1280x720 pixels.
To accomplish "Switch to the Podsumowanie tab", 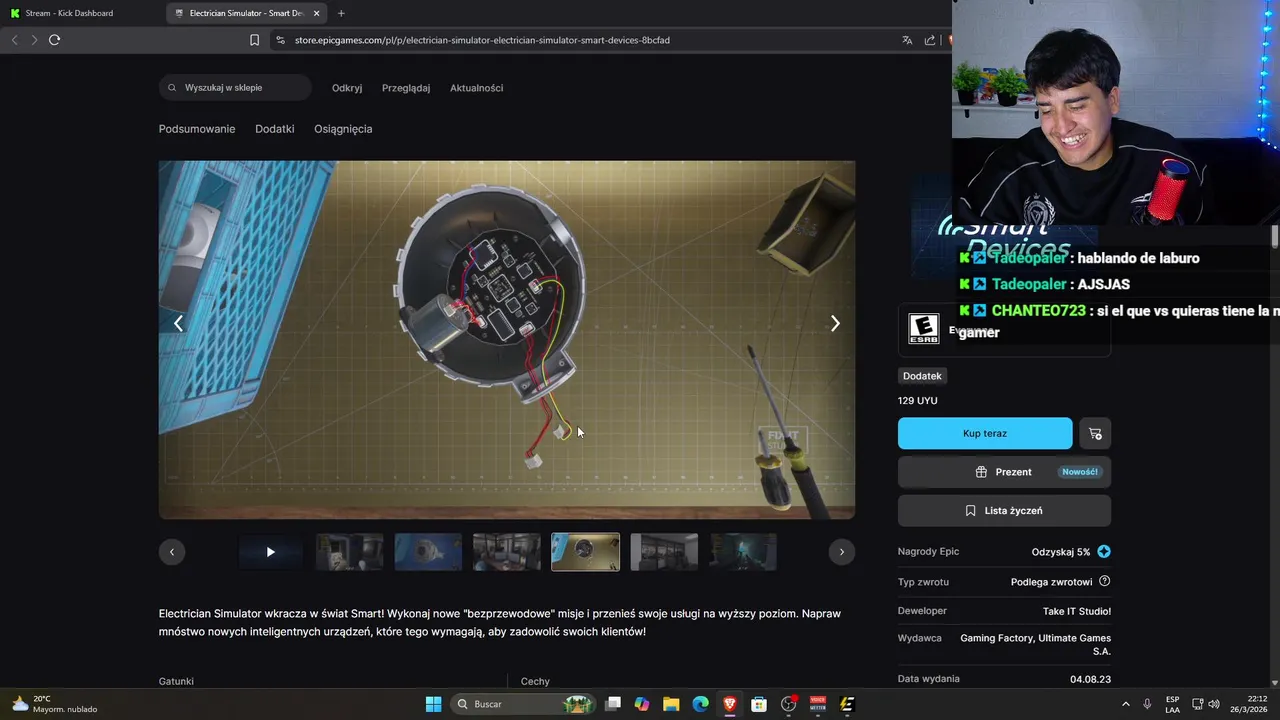I will (x=197, y=129).
